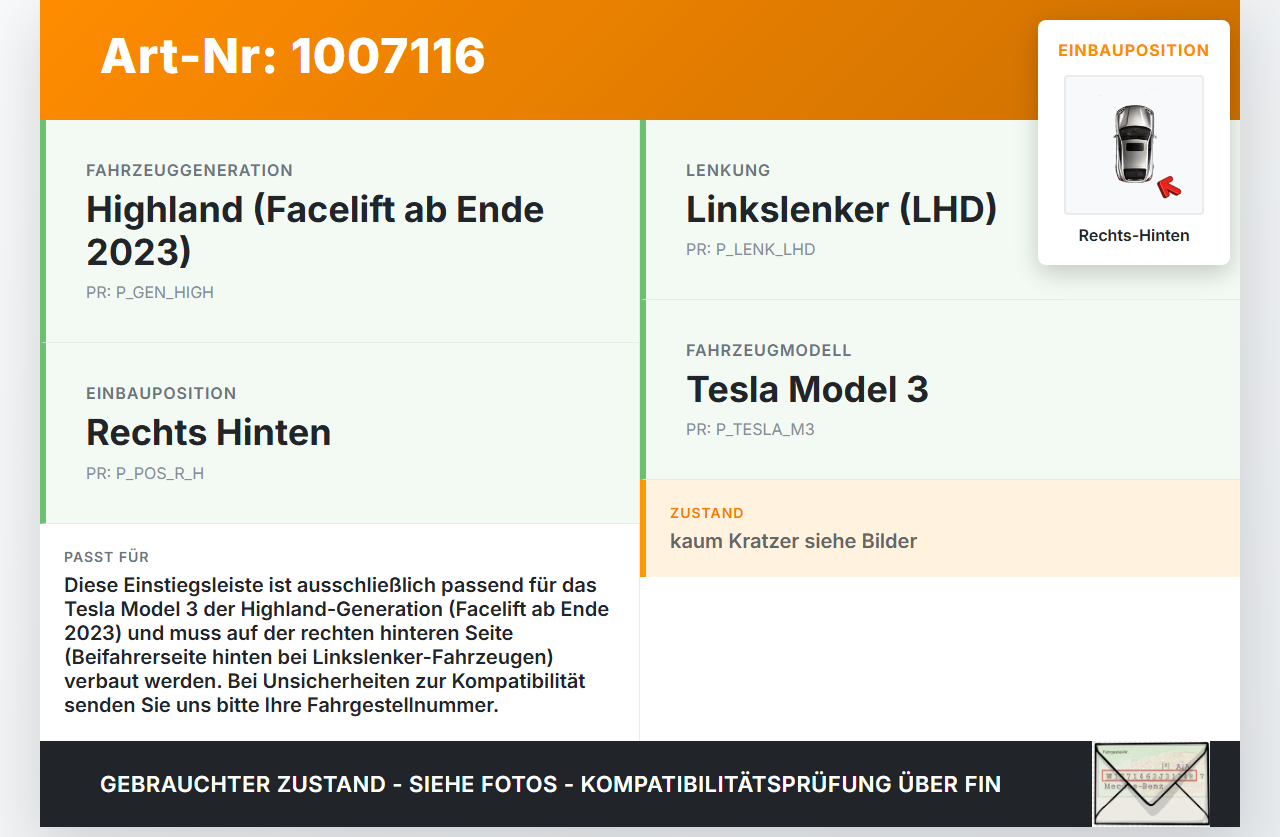Click the 'FAHRZEUGMODELL' label
The width and height of the screenshot is (1280, 837).
(769, 351)
